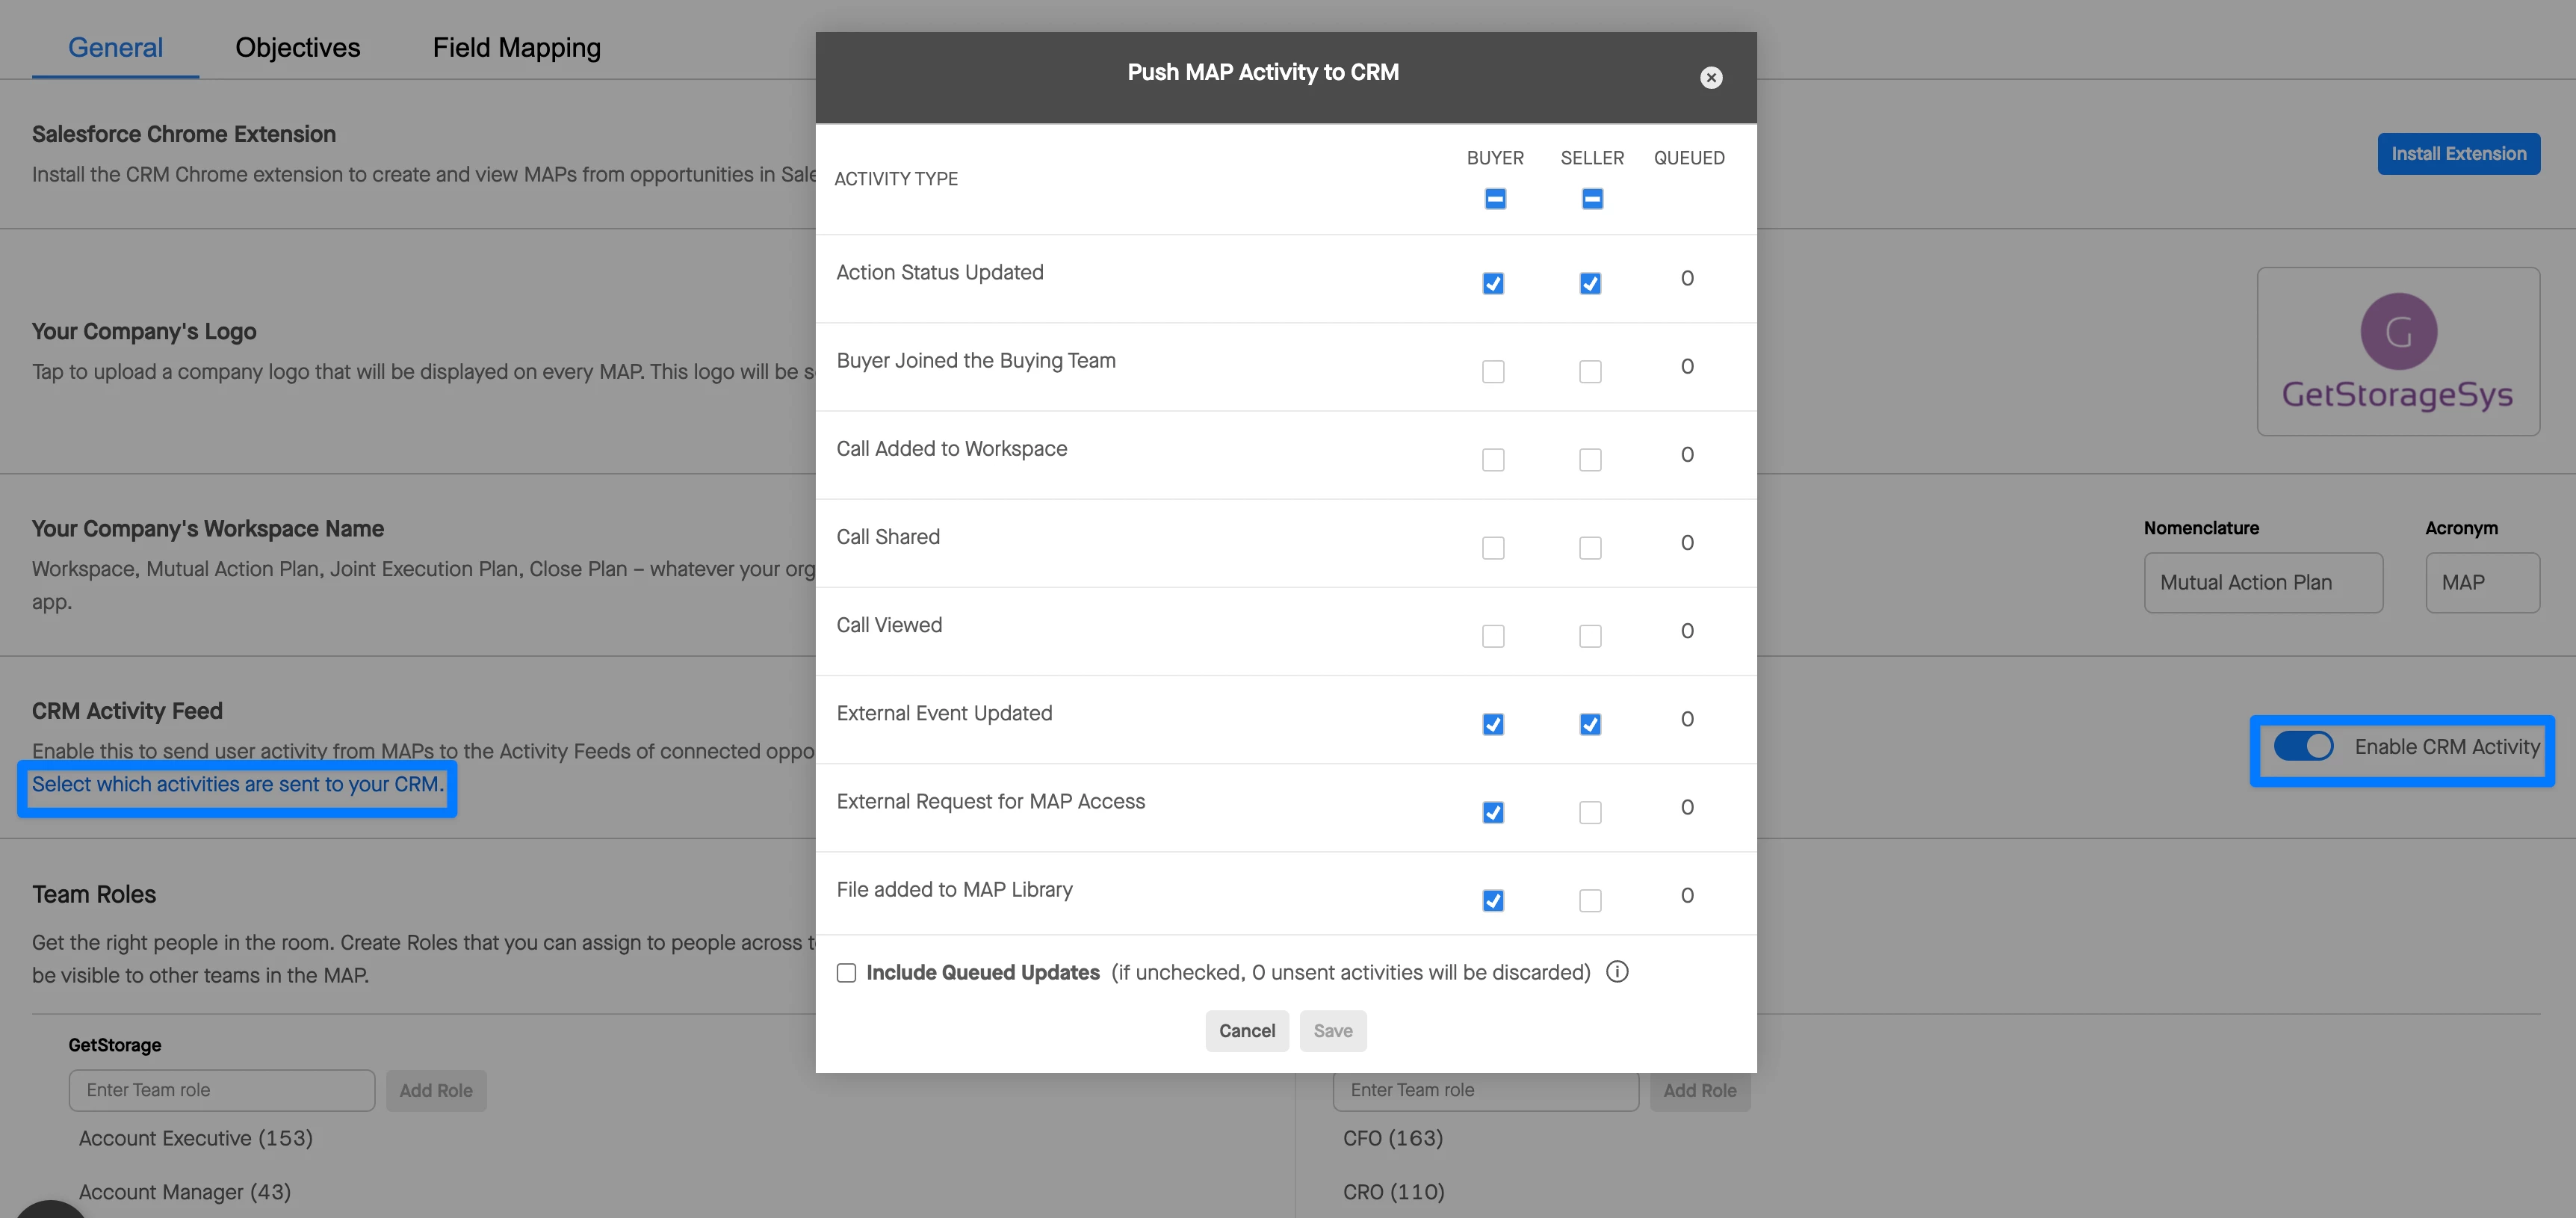
Task: Click the GetStorage Enter Team role field
Action: point(222,1090)
